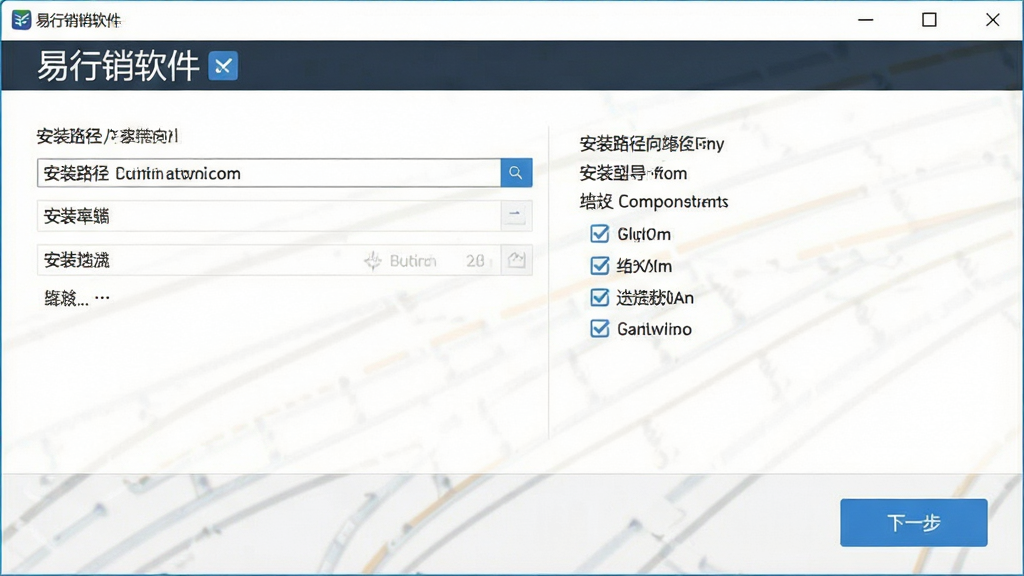Toggle the component checkbox ending in 0An

pos(600,298)
